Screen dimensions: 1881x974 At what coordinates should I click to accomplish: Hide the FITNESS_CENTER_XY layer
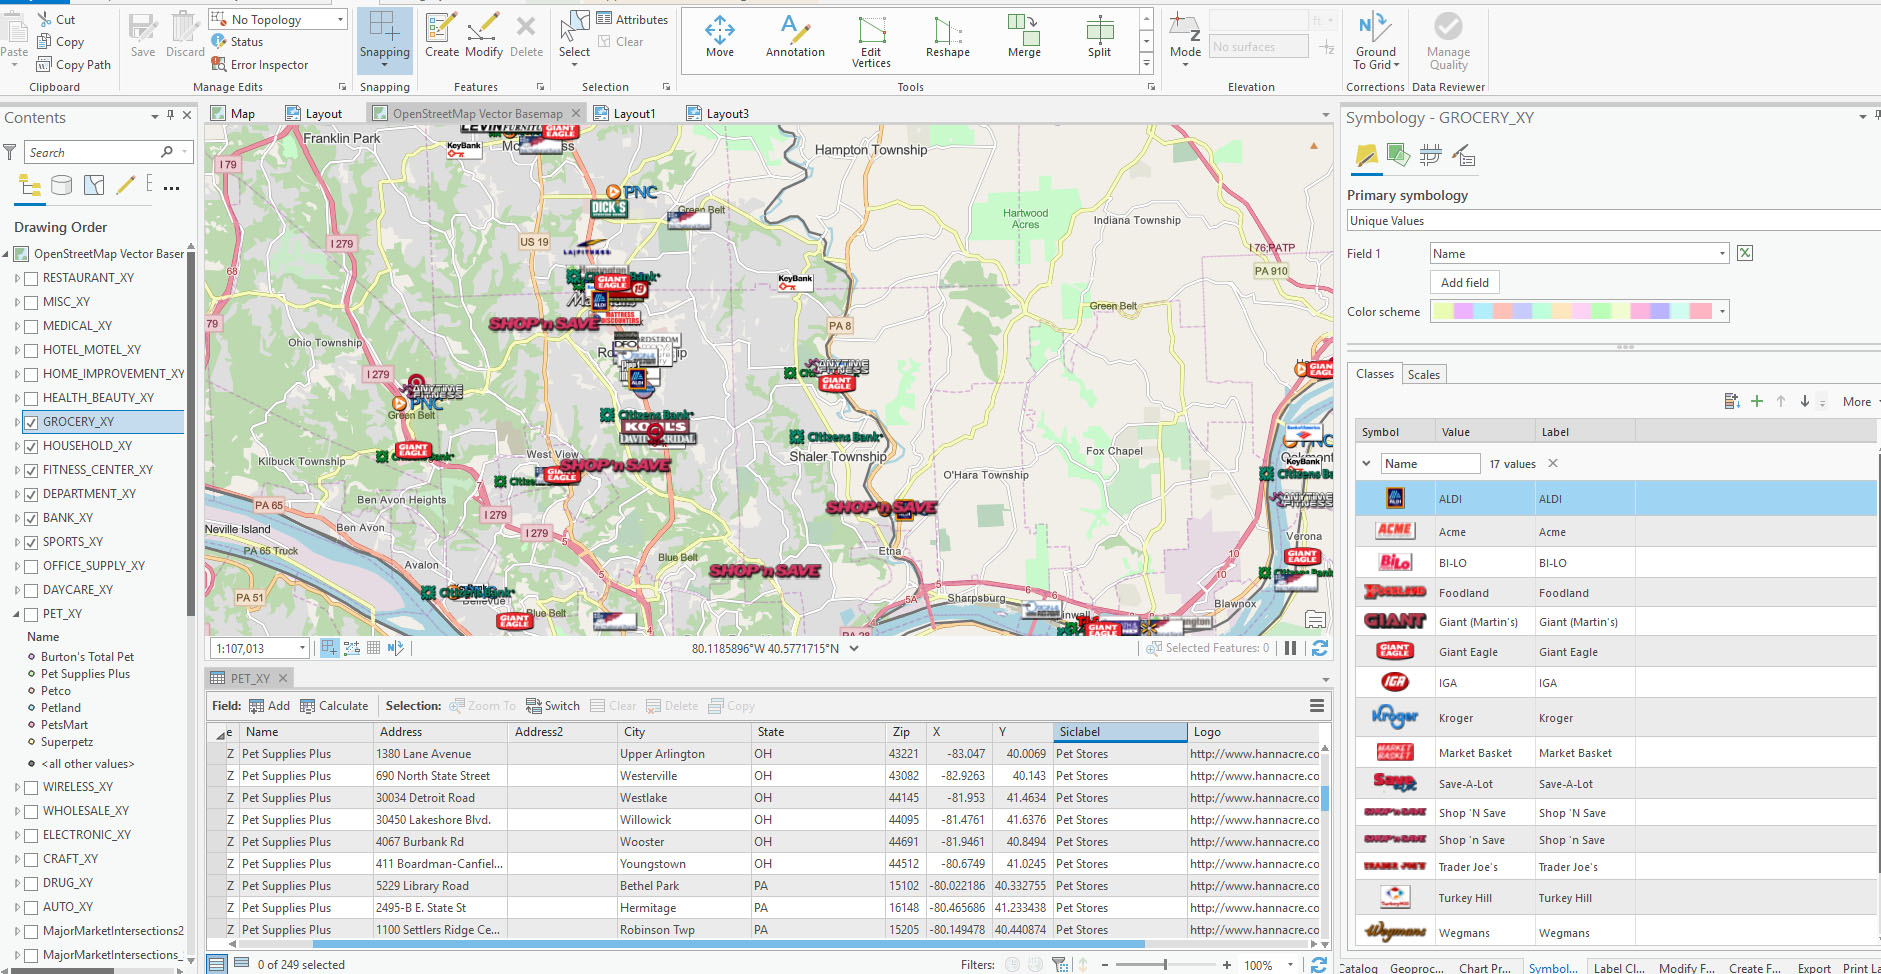31,470
